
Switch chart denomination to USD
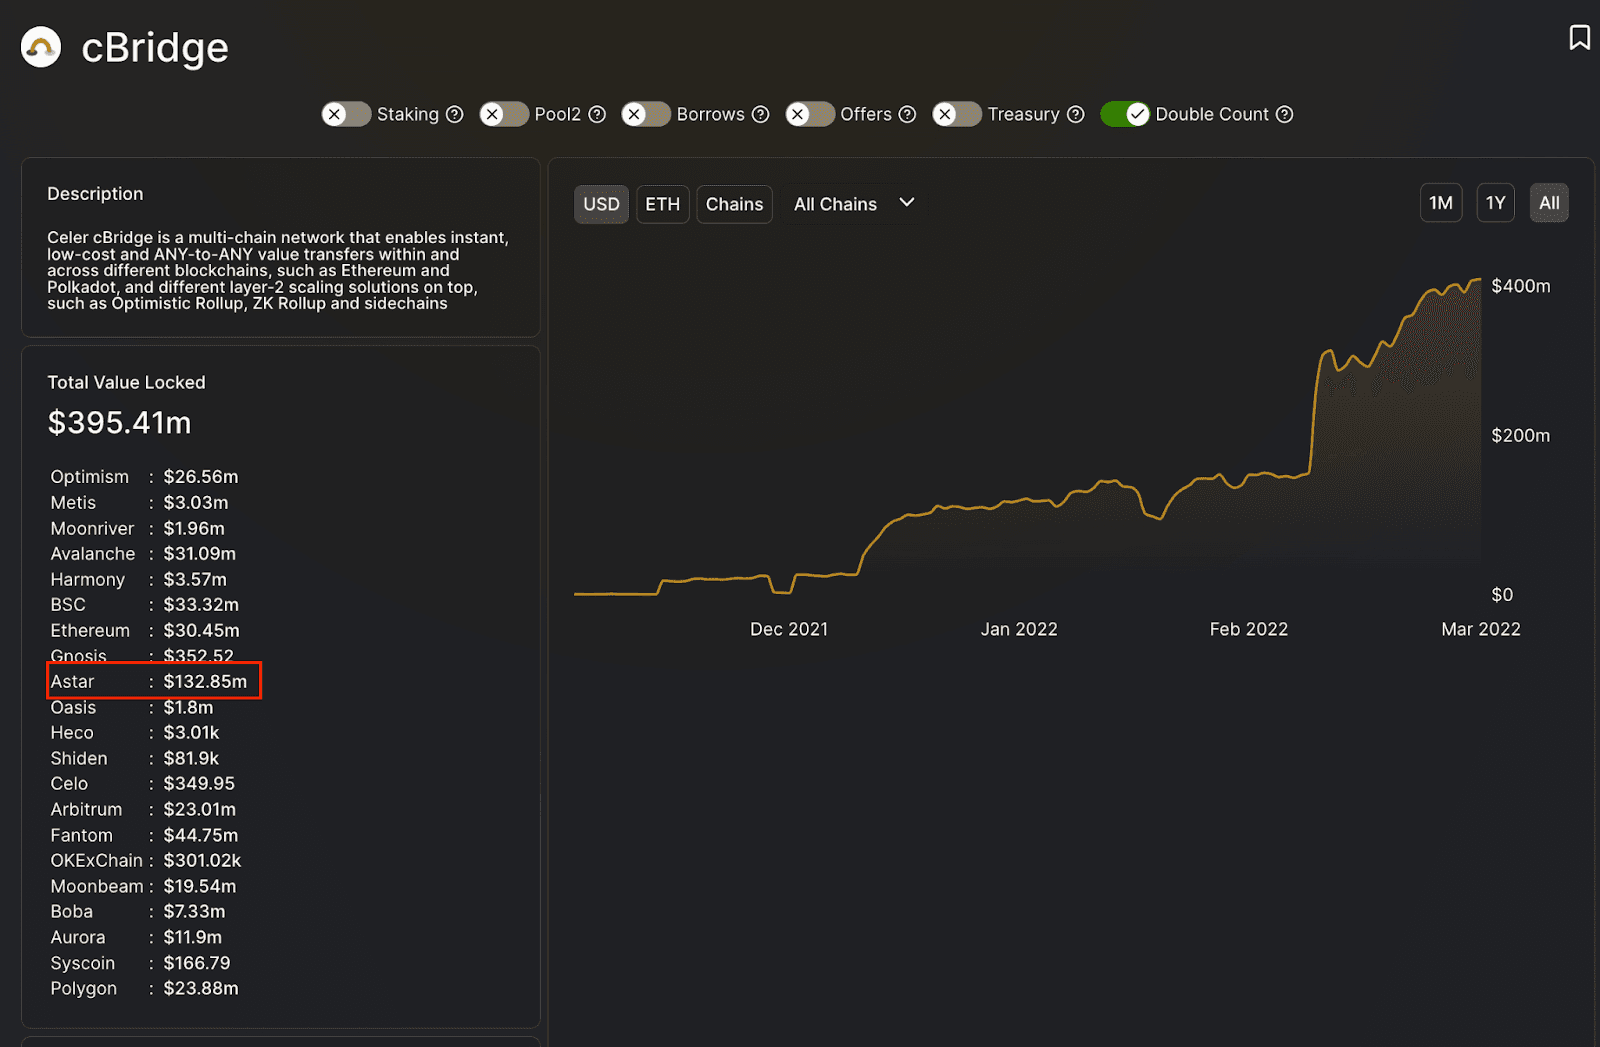(601, 204)
